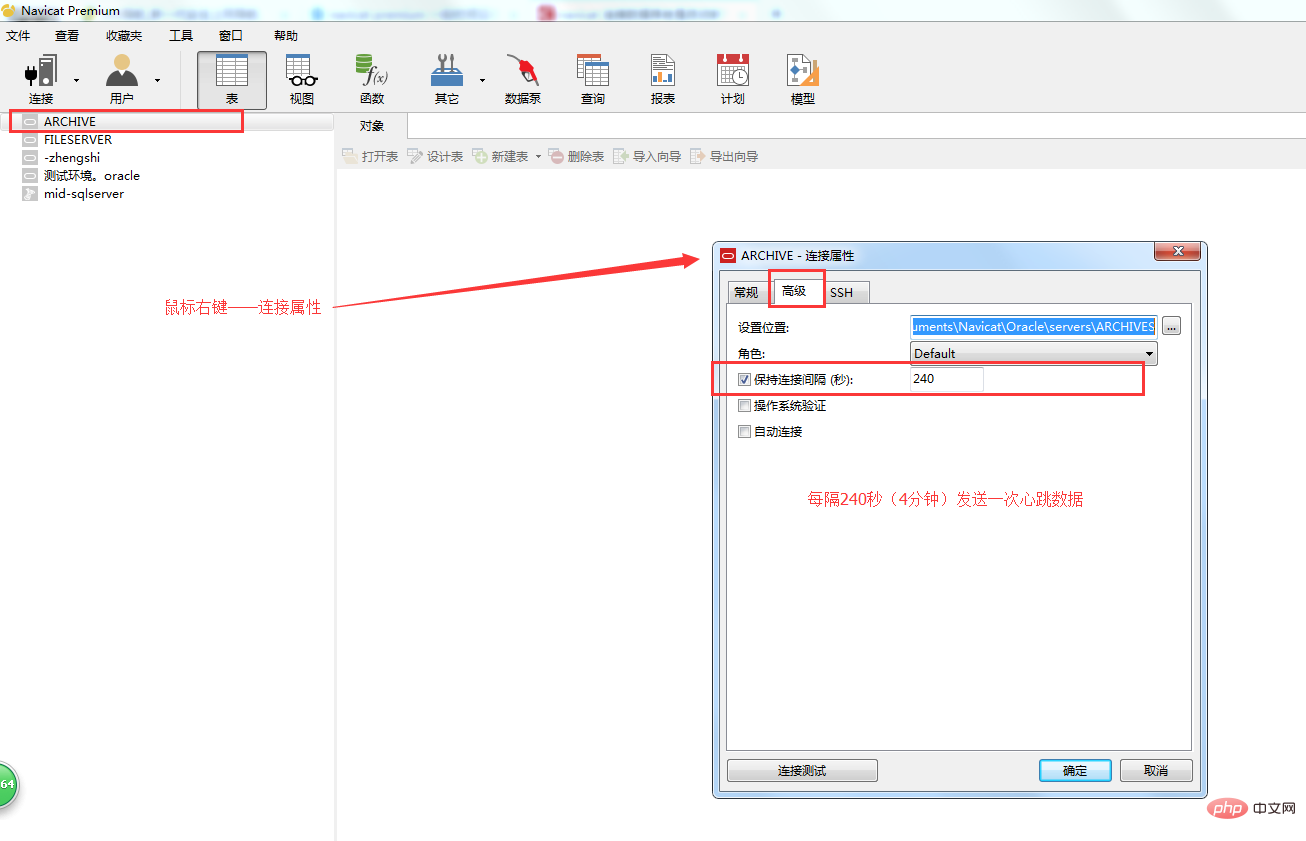Viewport: 1306px width, 841px height.
Task: Enable Auto connect (自动连接) checkbox
Action: [744, 432]
